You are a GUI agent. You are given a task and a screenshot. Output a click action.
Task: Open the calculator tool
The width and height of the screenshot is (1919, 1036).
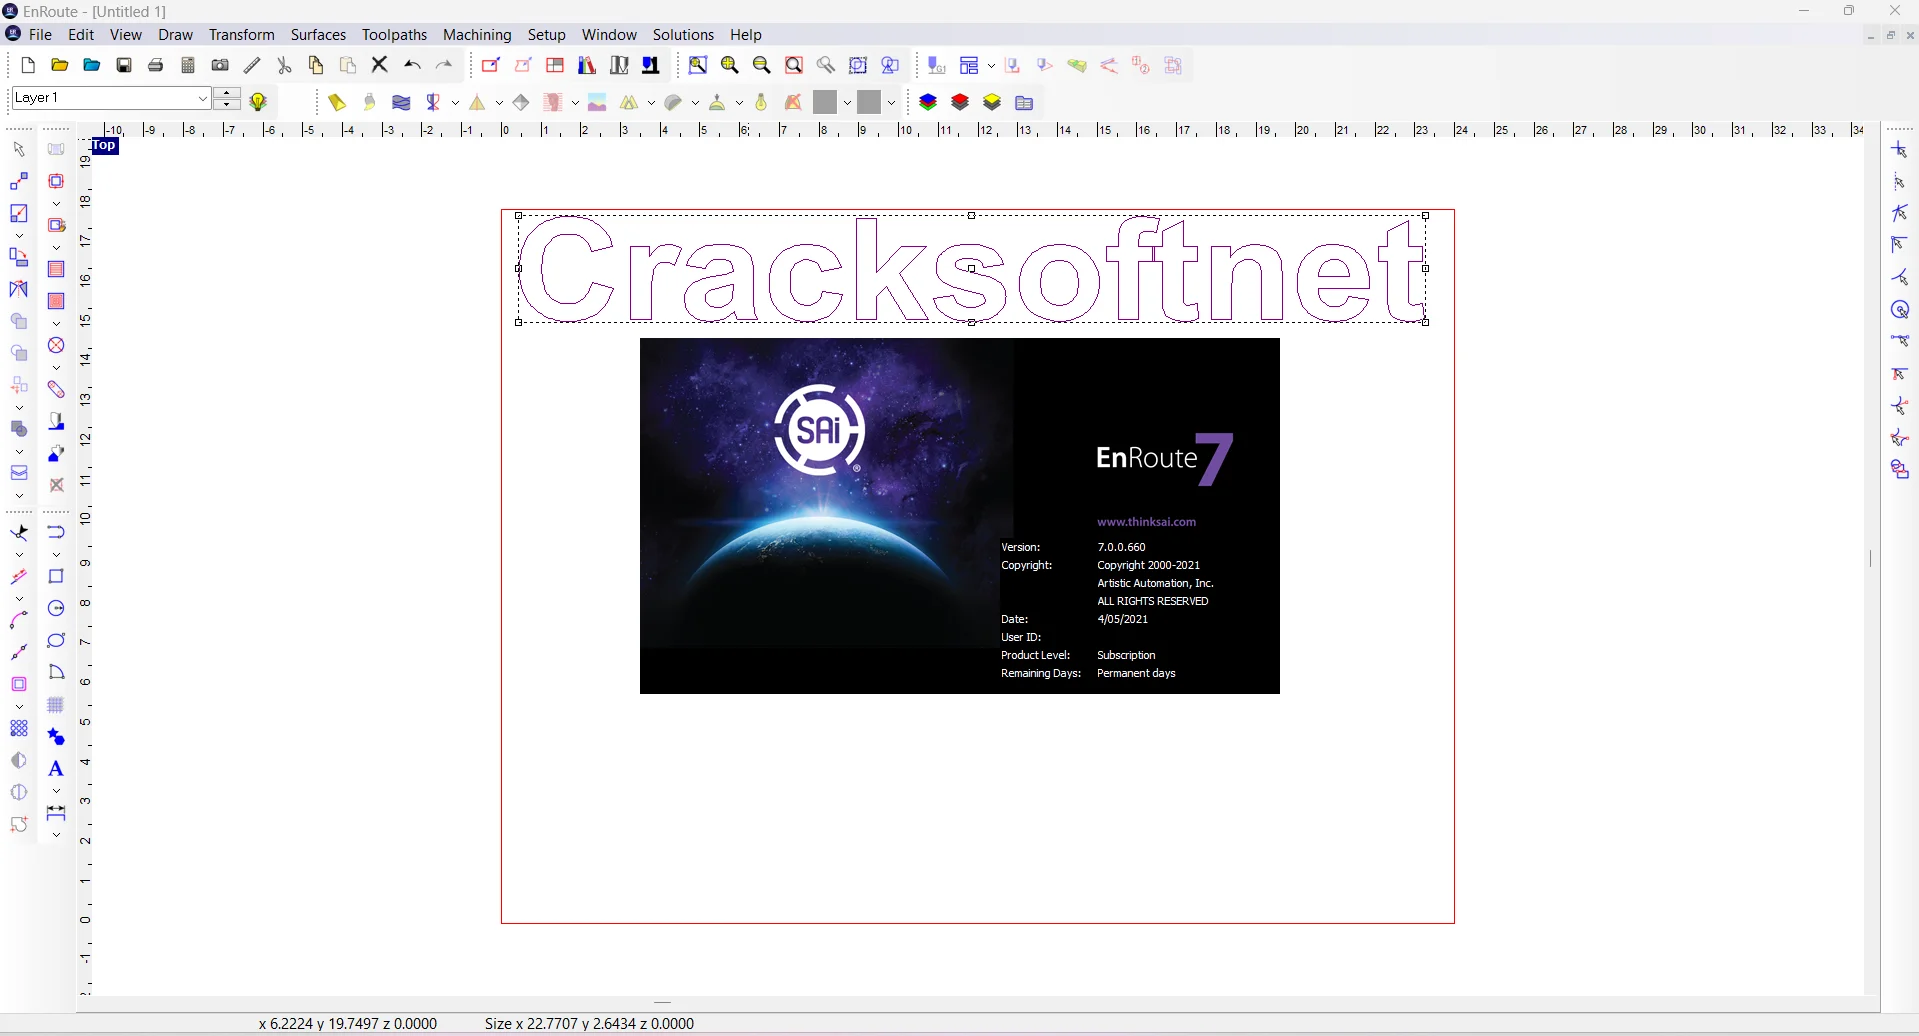point(188,66)
